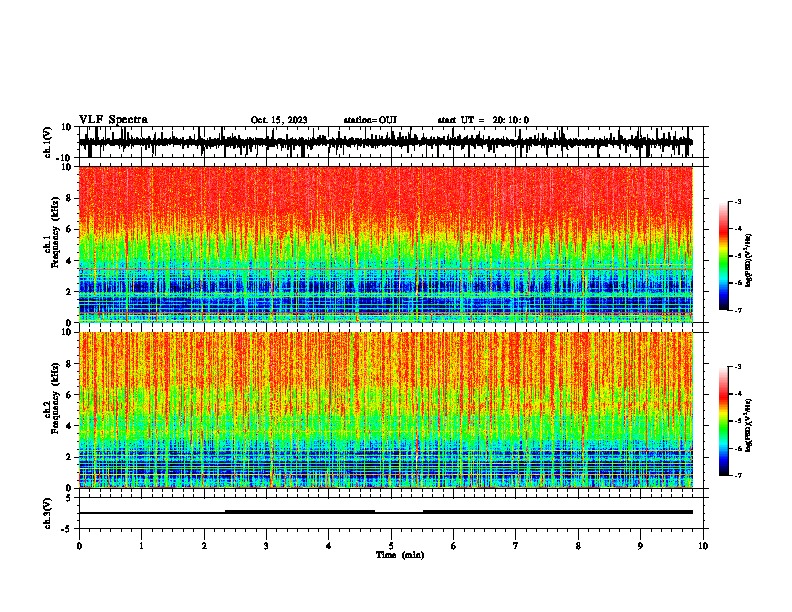The width and height of the screenshot is (792, 612).
Task: Click time axis tick label "6"
Action: 454,546
